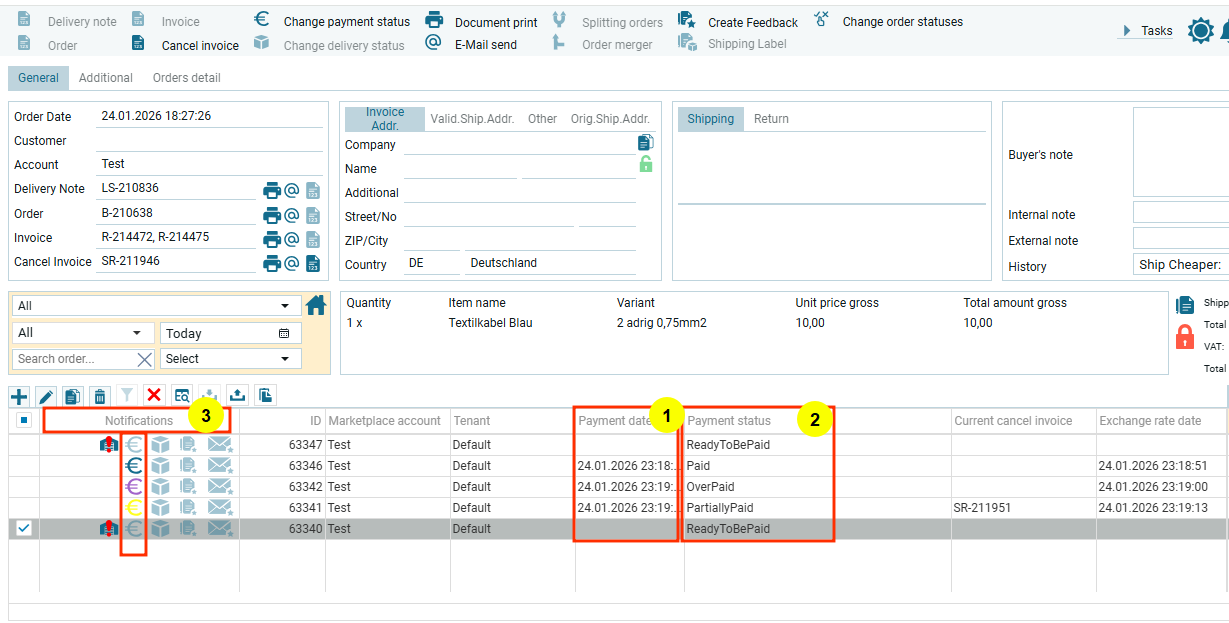This screenshot has height=623, width=1229.
Task: Print the Delivery Note with printer icon
Action: click(271, 190)
